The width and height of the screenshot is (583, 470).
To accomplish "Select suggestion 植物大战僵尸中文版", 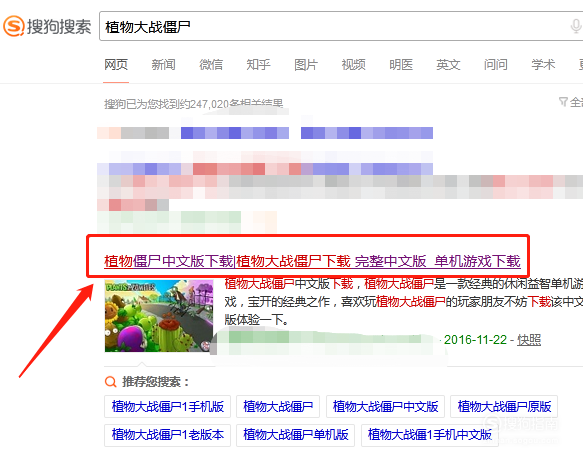I will coord(386,406).
